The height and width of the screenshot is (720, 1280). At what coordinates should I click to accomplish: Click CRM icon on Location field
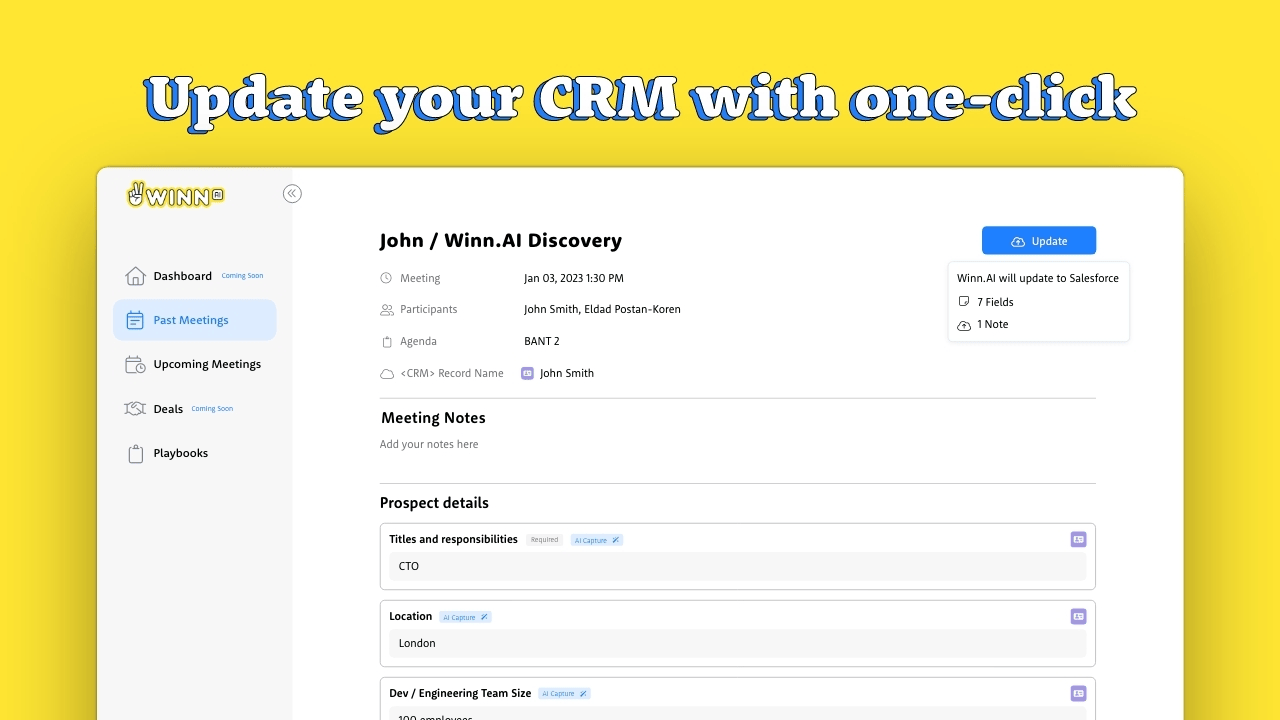[x=1078, y=617]
